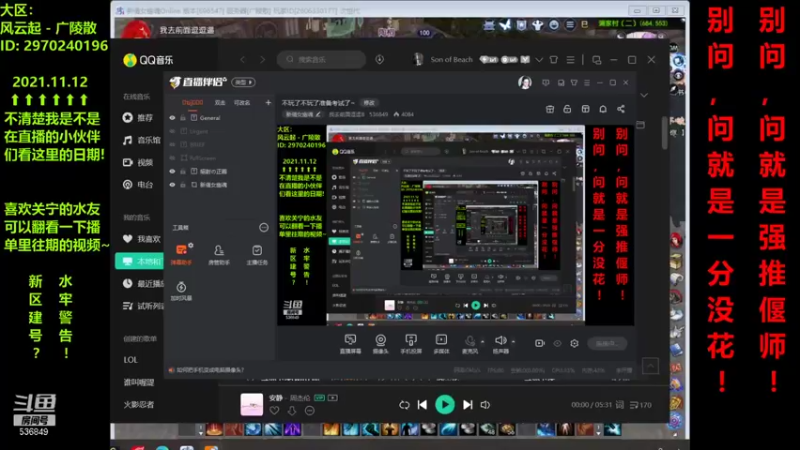The image size is (800, 450).
Task: Click the album cover thumbnail of 安静
Action: pyautogui.click(x=252, y=405)
